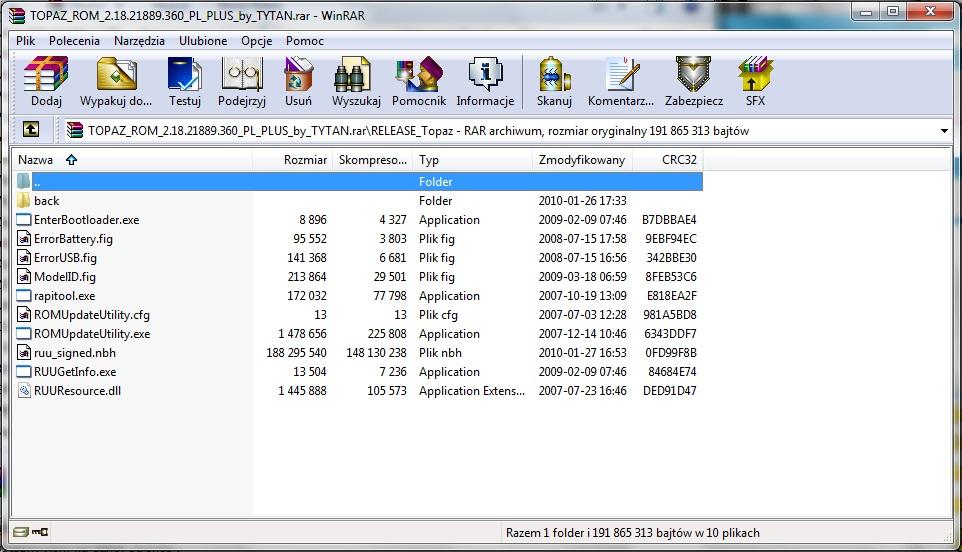Image resolution: width=962 pixels, height=552 pixels.
Task: Click the WinRAR title bar icon
Action: point(17,15)
